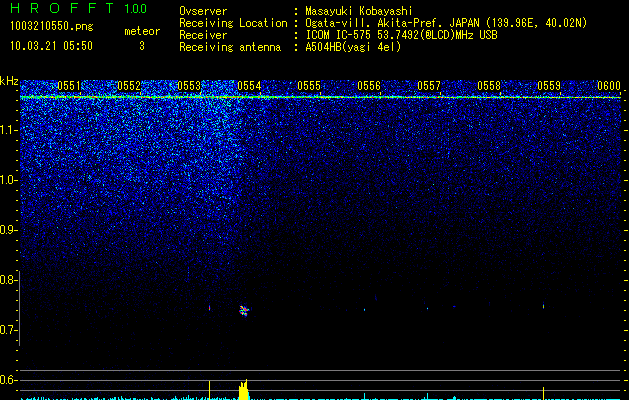Viewport: 629px width, 400px height.
Task: Click the Receiving antenna field label
Action: (230, 47)
